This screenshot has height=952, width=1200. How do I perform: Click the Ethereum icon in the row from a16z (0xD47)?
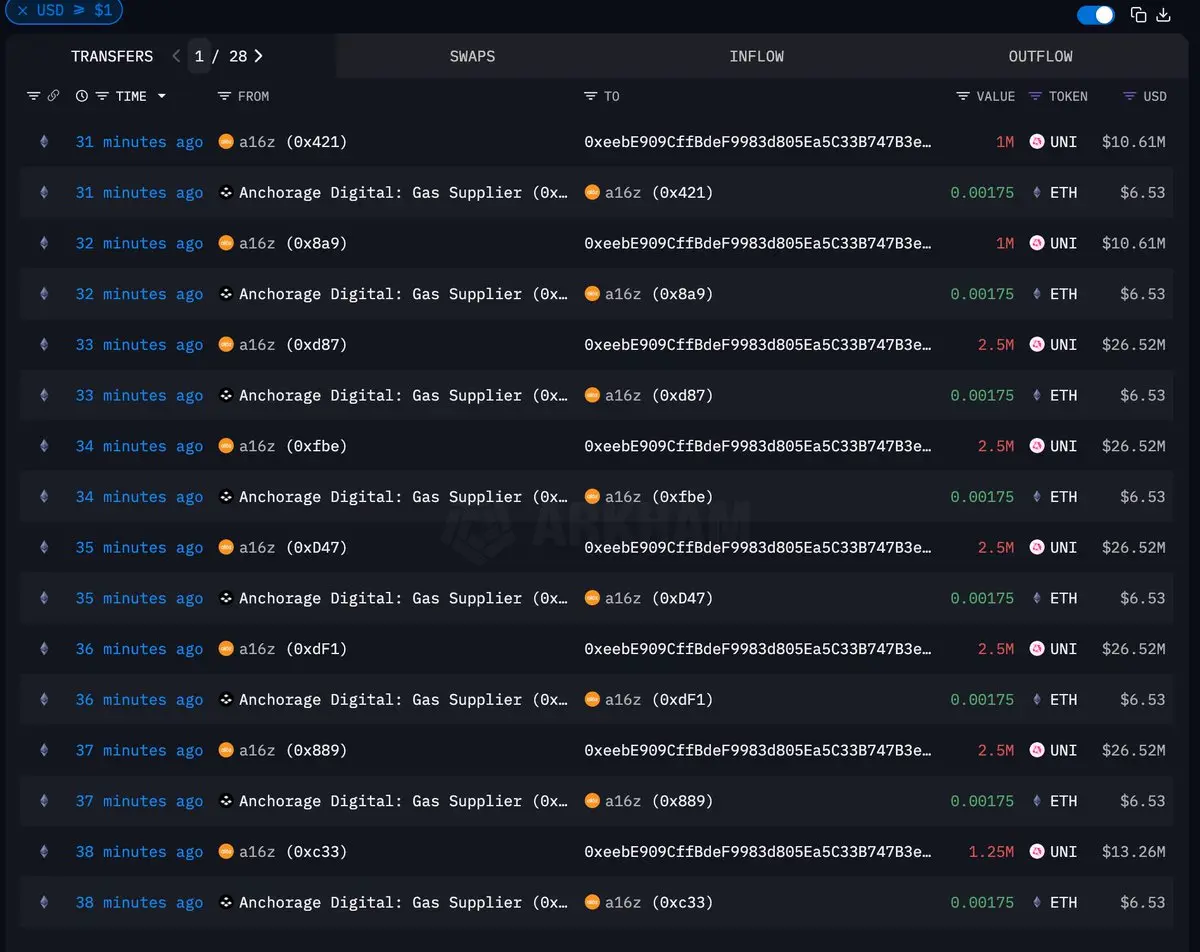[43, 548]
